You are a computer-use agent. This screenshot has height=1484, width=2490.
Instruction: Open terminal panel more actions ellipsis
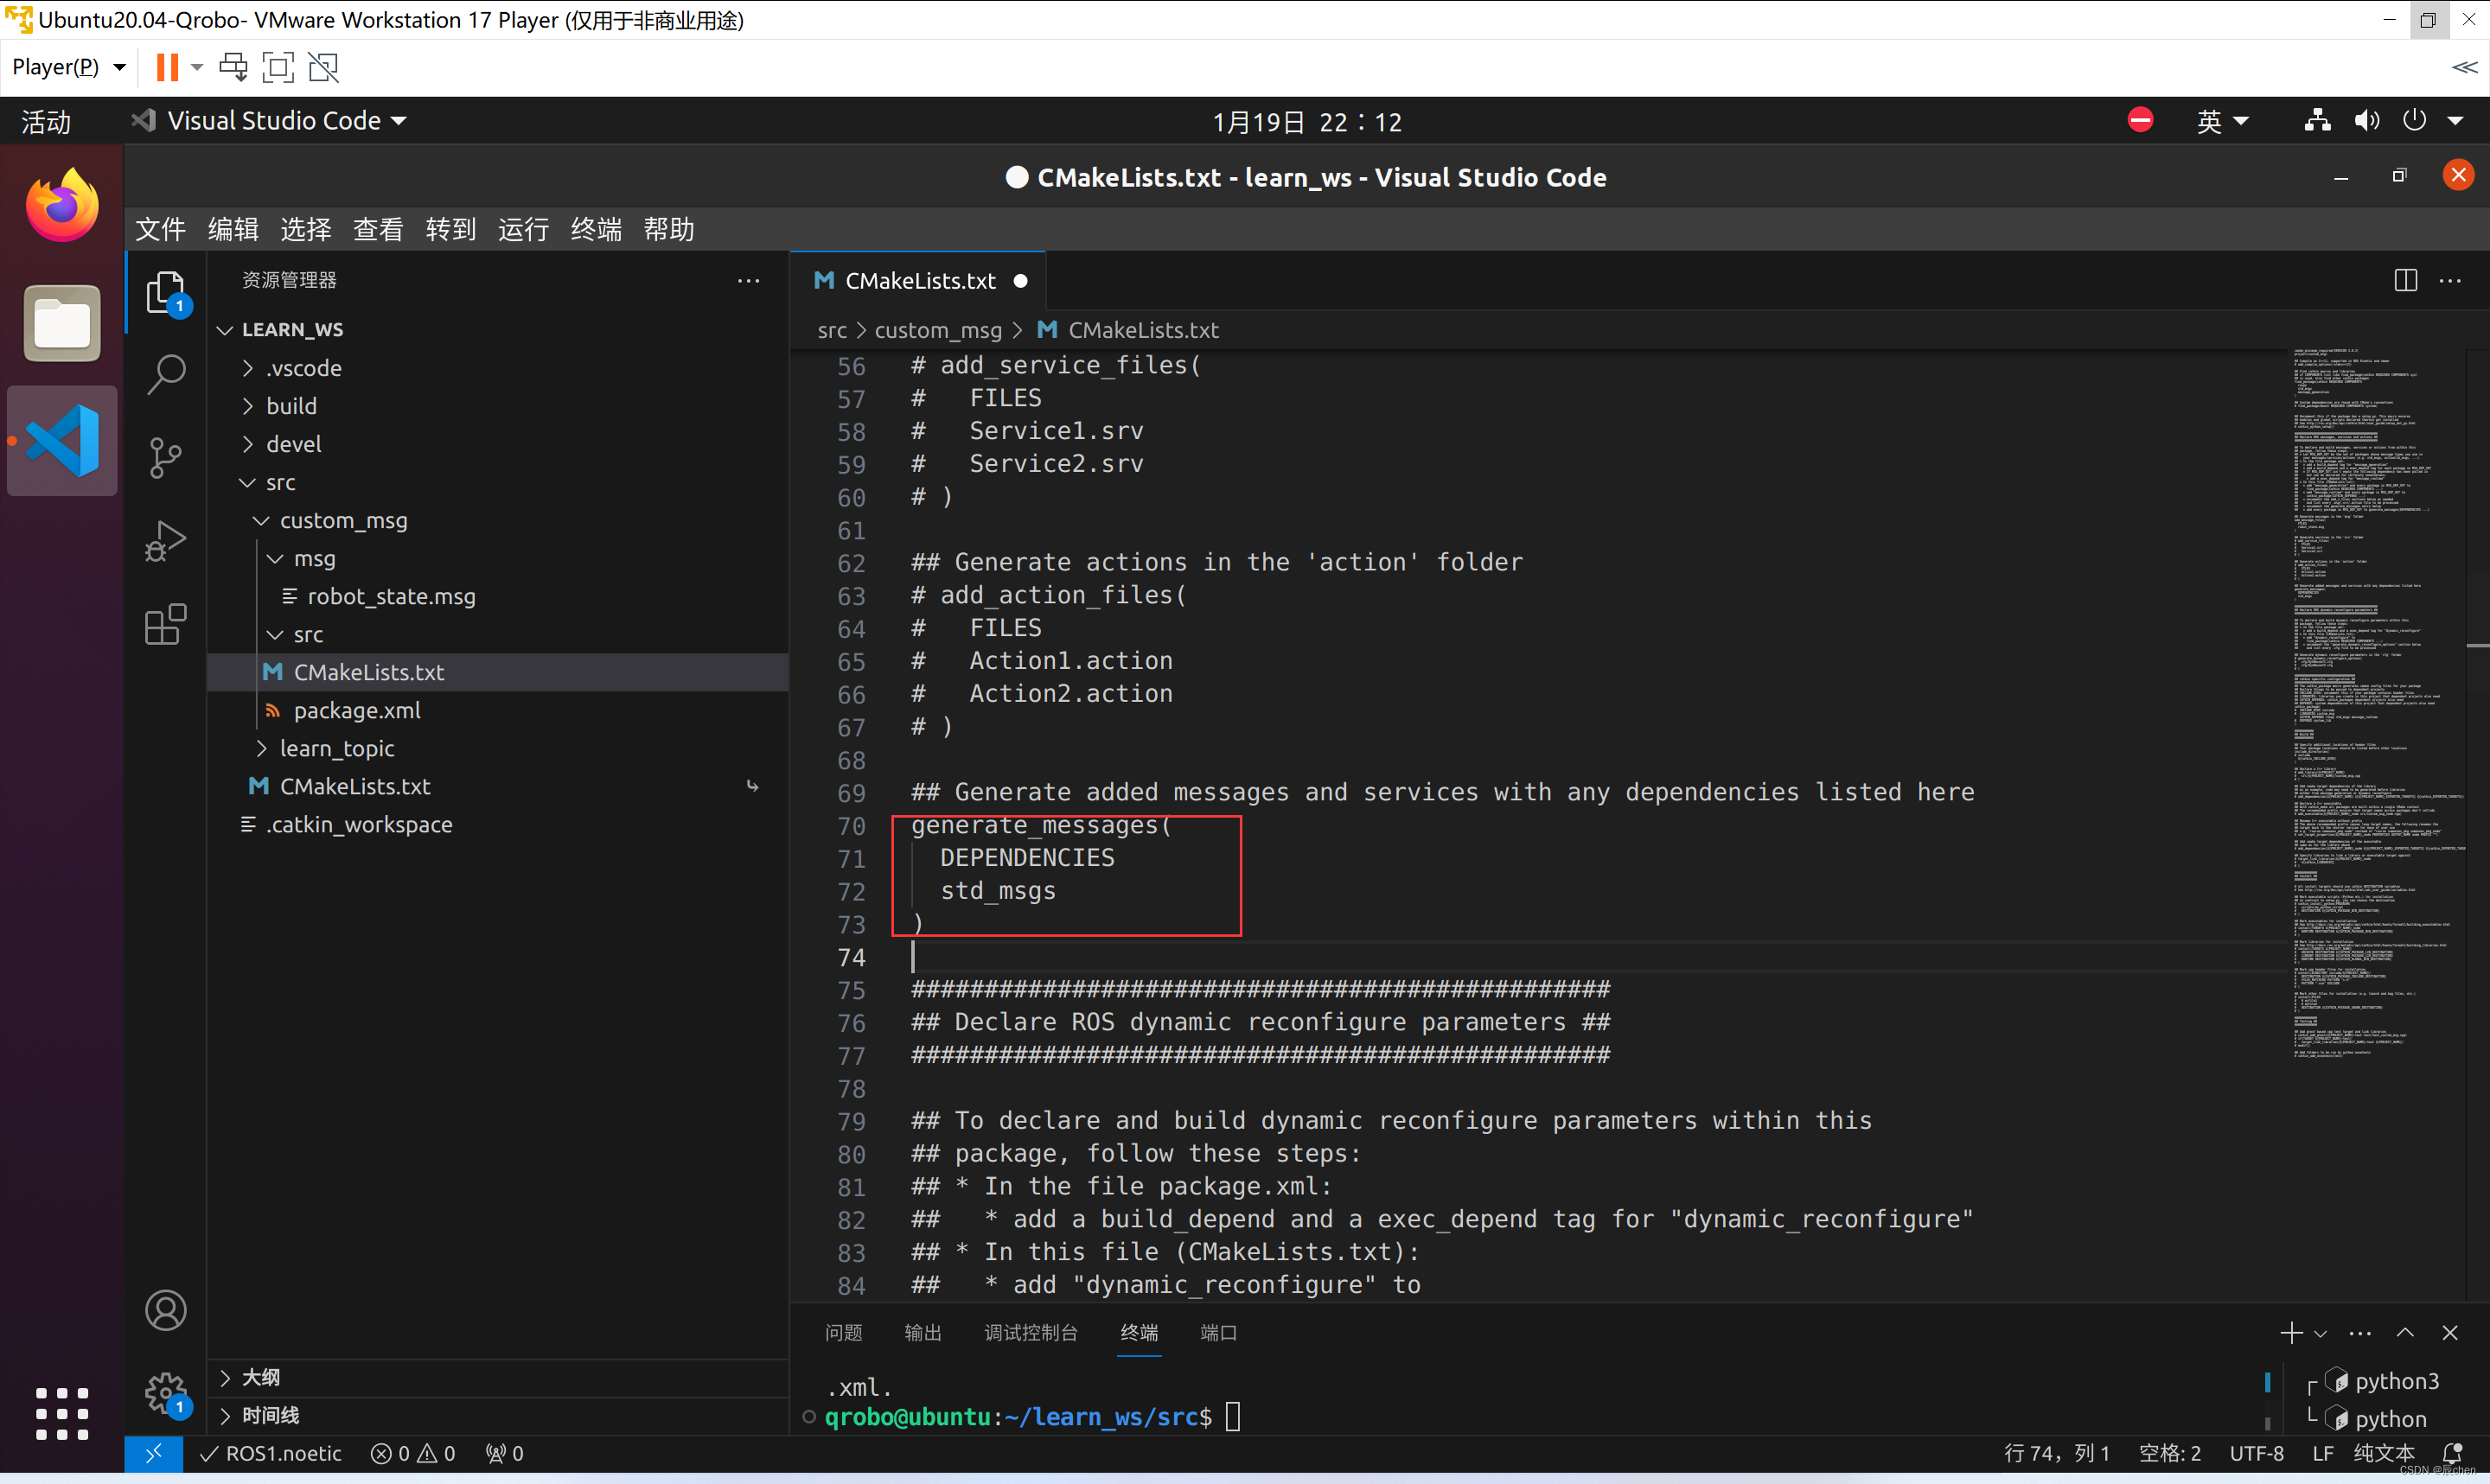click(x=2360, y=1333)
